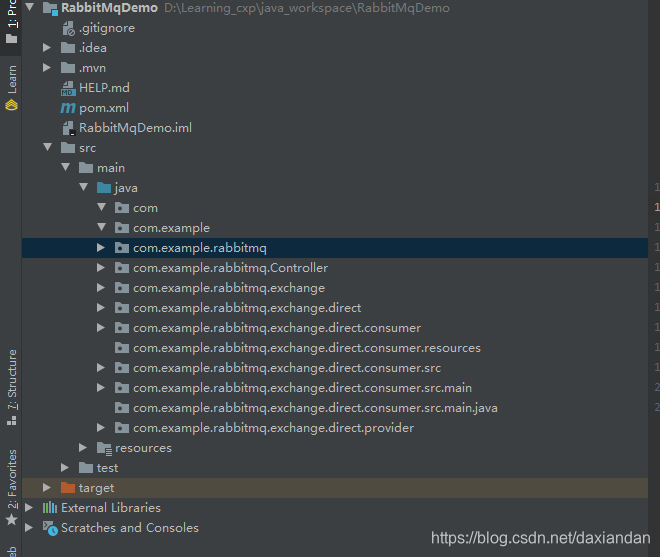
Task: Collapse the com.example package arrow
Action: coord(101,227)
